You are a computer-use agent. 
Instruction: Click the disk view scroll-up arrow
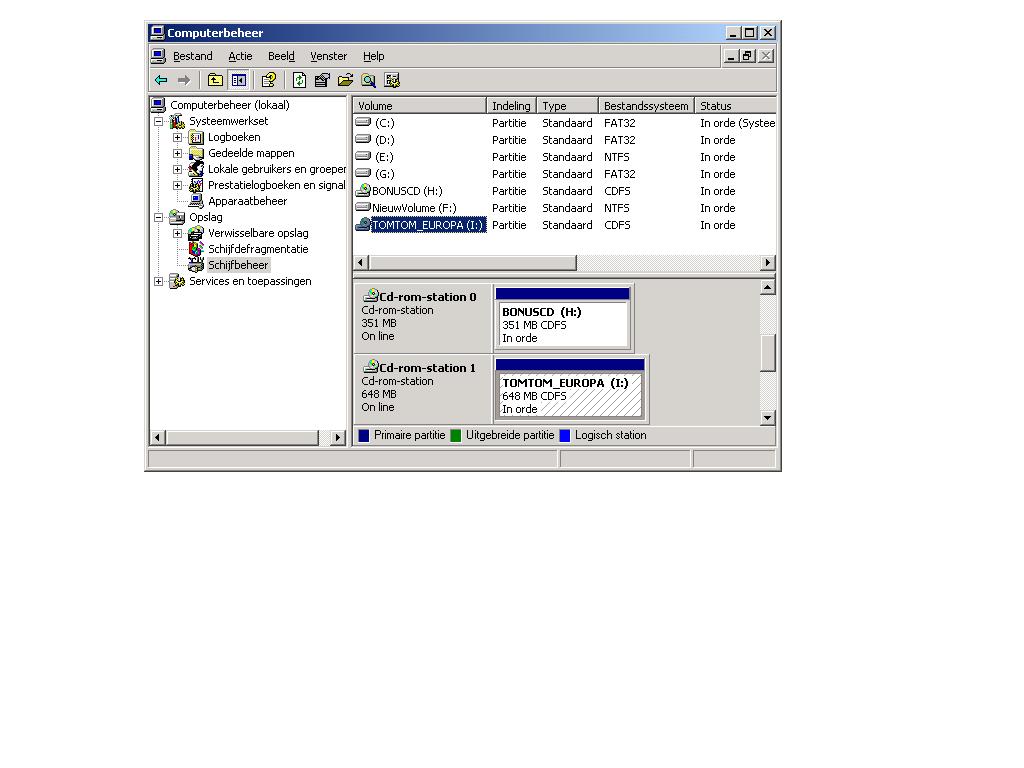pos(768,287)
